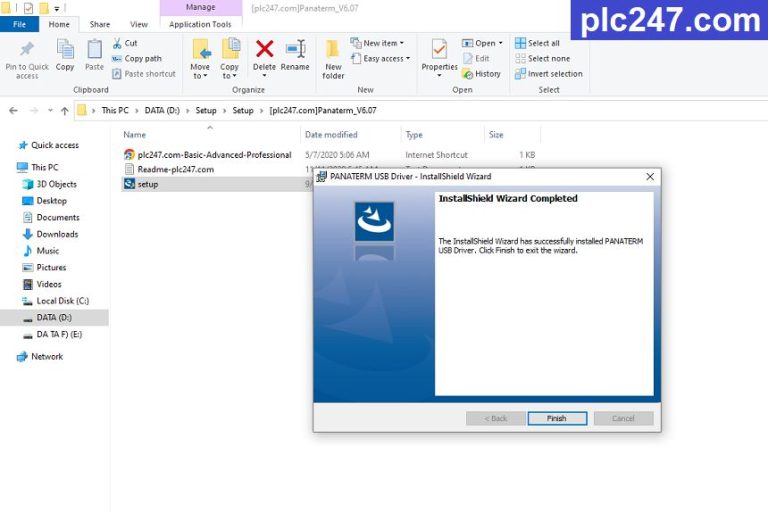The image size is (768, 513).
Task: Close the PANATERM USB Driver wizard window
Action: [649, 176]
